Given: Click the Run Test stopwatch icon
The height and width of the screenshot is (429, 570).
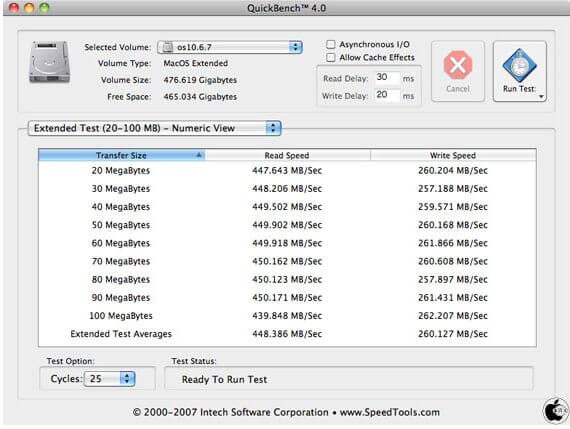Looking at the screenshot, I should 519,65.
